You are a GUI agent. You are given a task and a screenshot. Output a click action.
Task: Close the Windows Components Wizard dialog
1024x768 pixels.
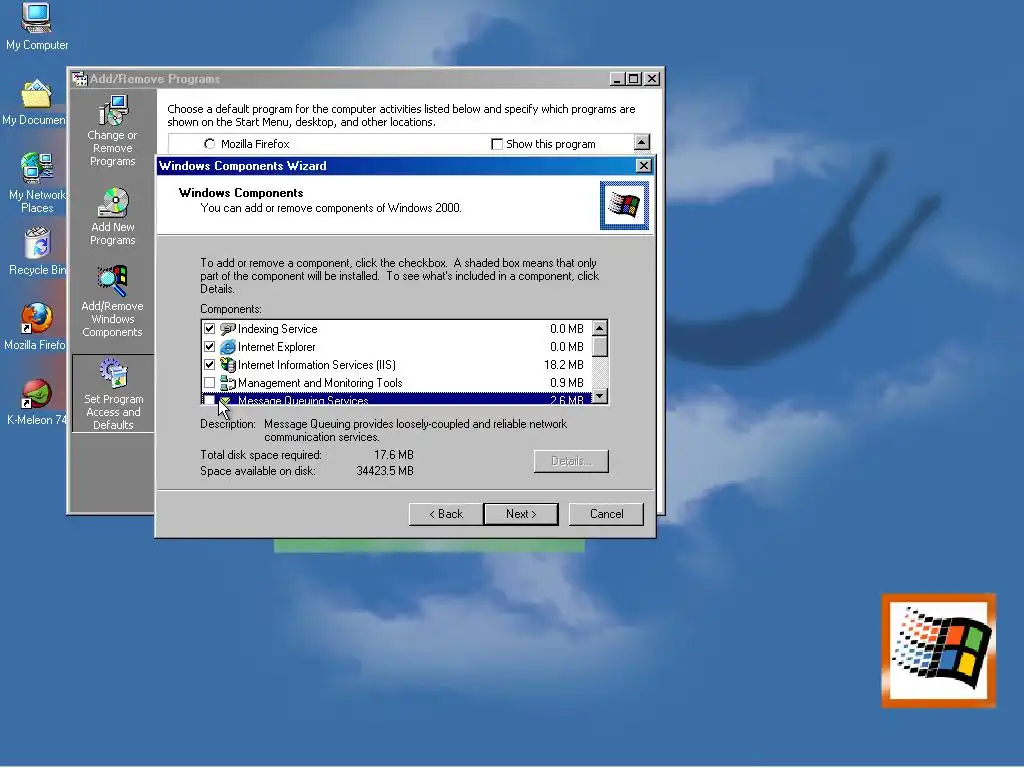pyautogui.click(x=643, y=166)
